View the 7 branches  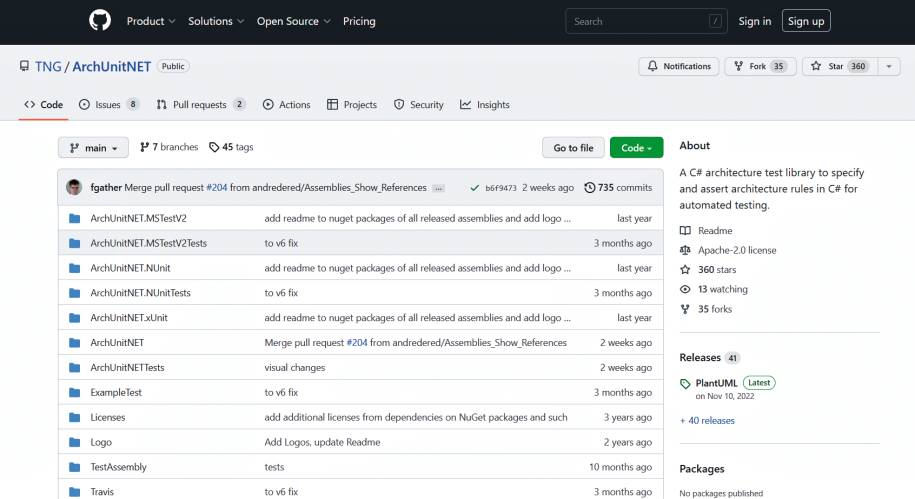coord(169,147)
